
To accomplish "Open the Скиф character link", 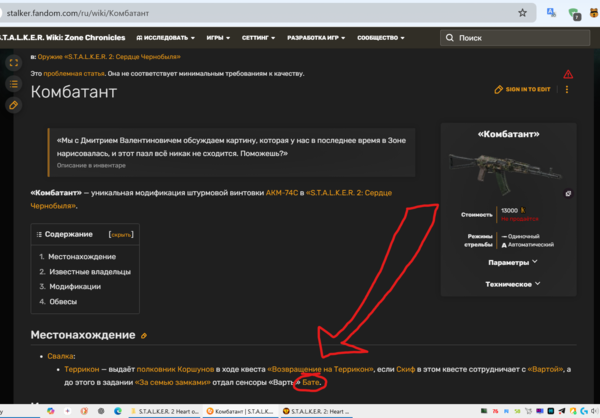I will (x=406, y=369).
